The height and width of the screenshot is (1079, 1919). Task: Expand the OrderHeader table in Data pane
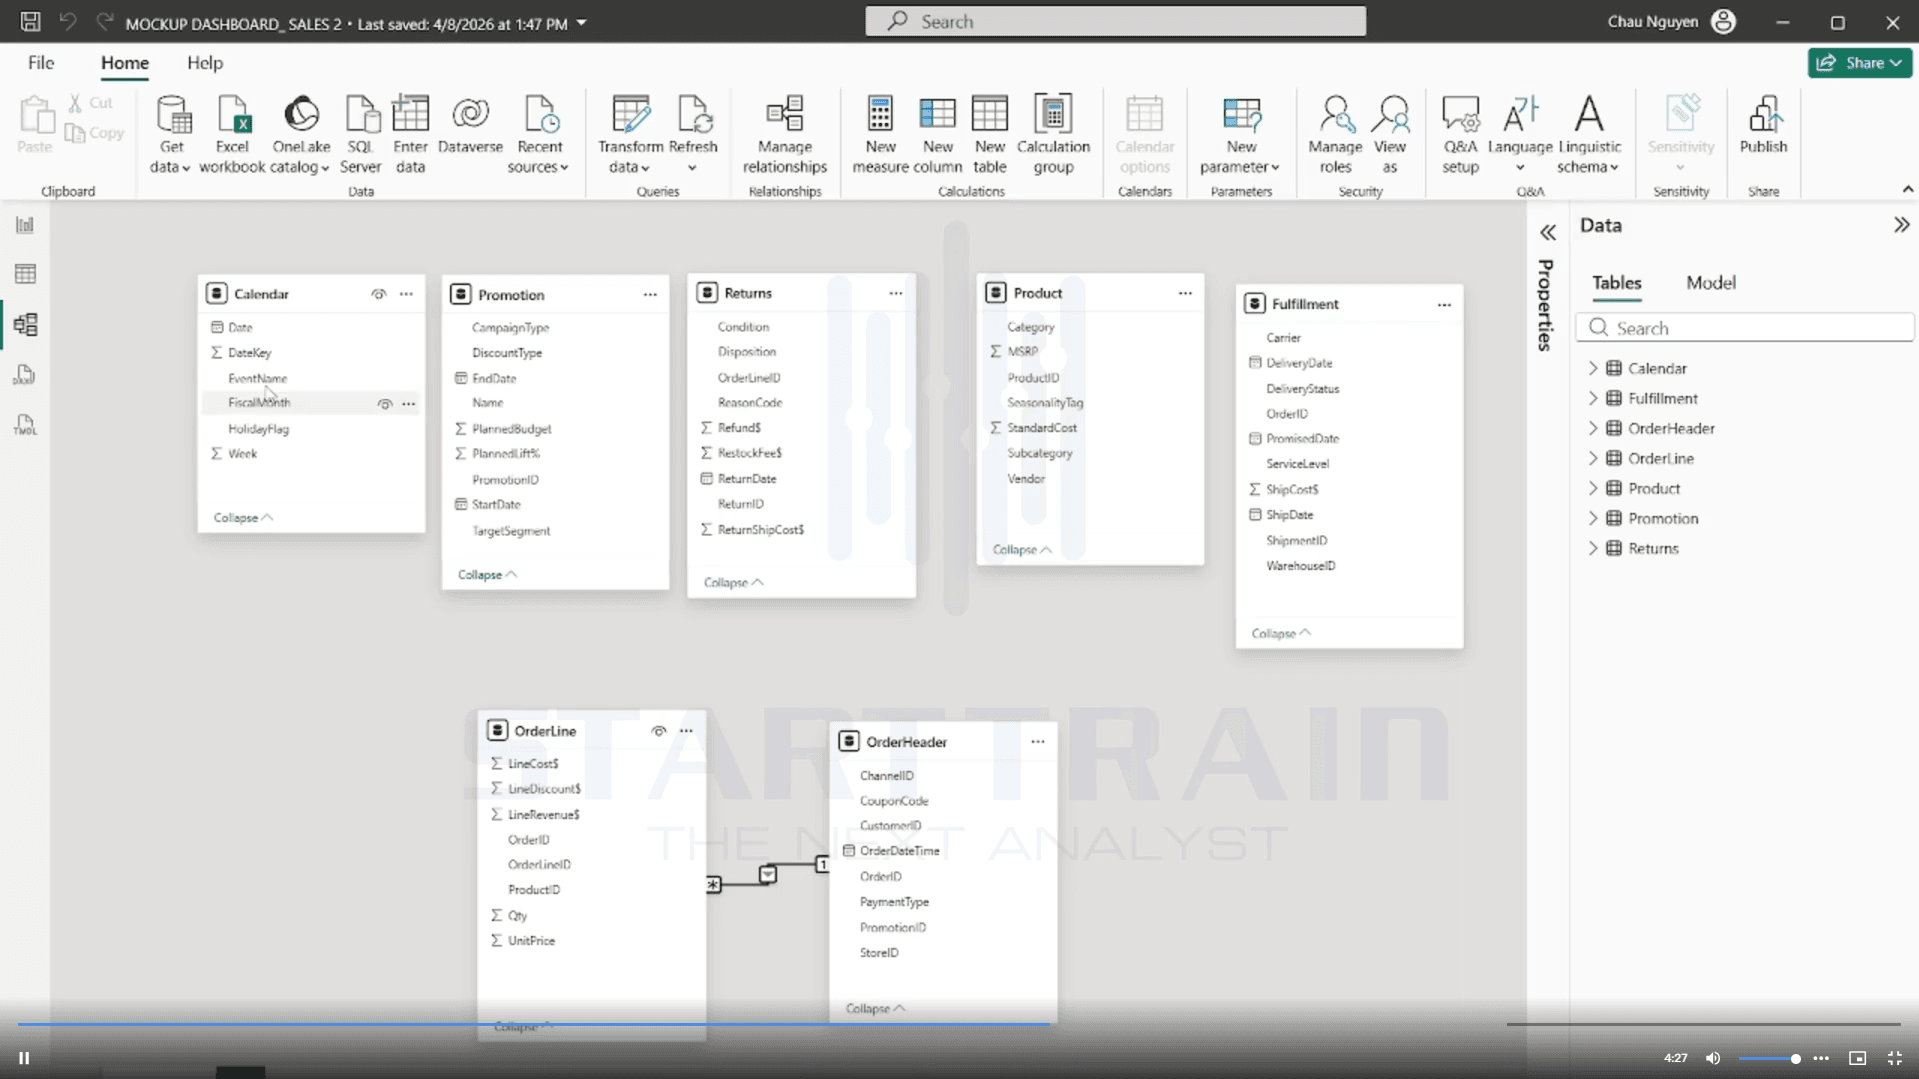pos(1593,429)
